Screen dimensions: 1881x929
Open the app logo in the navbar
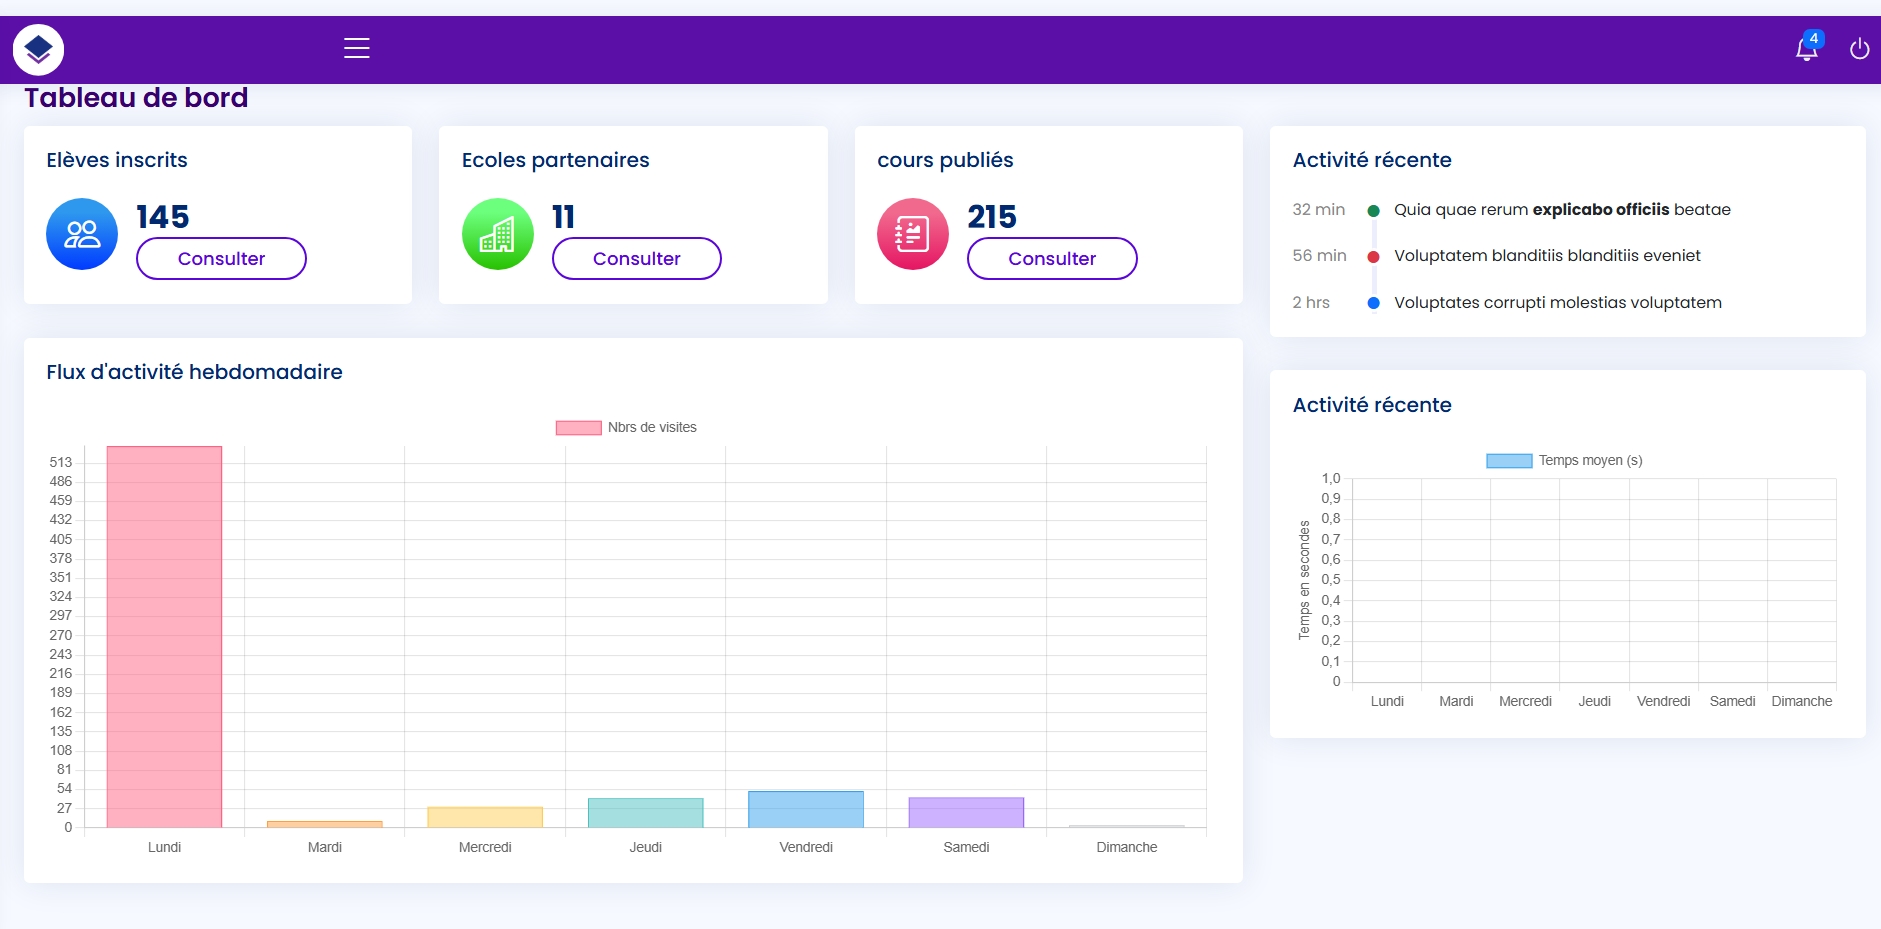tap(38, 48)
